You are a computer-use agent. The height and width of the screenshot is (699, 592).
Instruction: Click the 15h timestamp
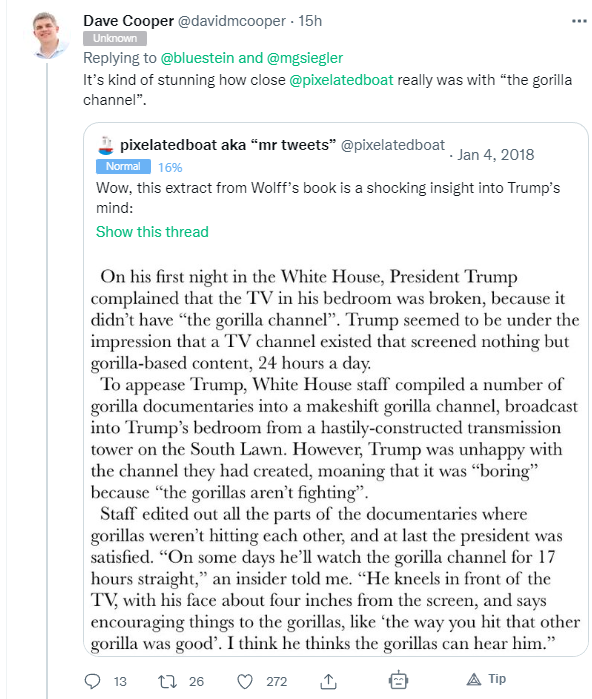(x=310, y=21)
